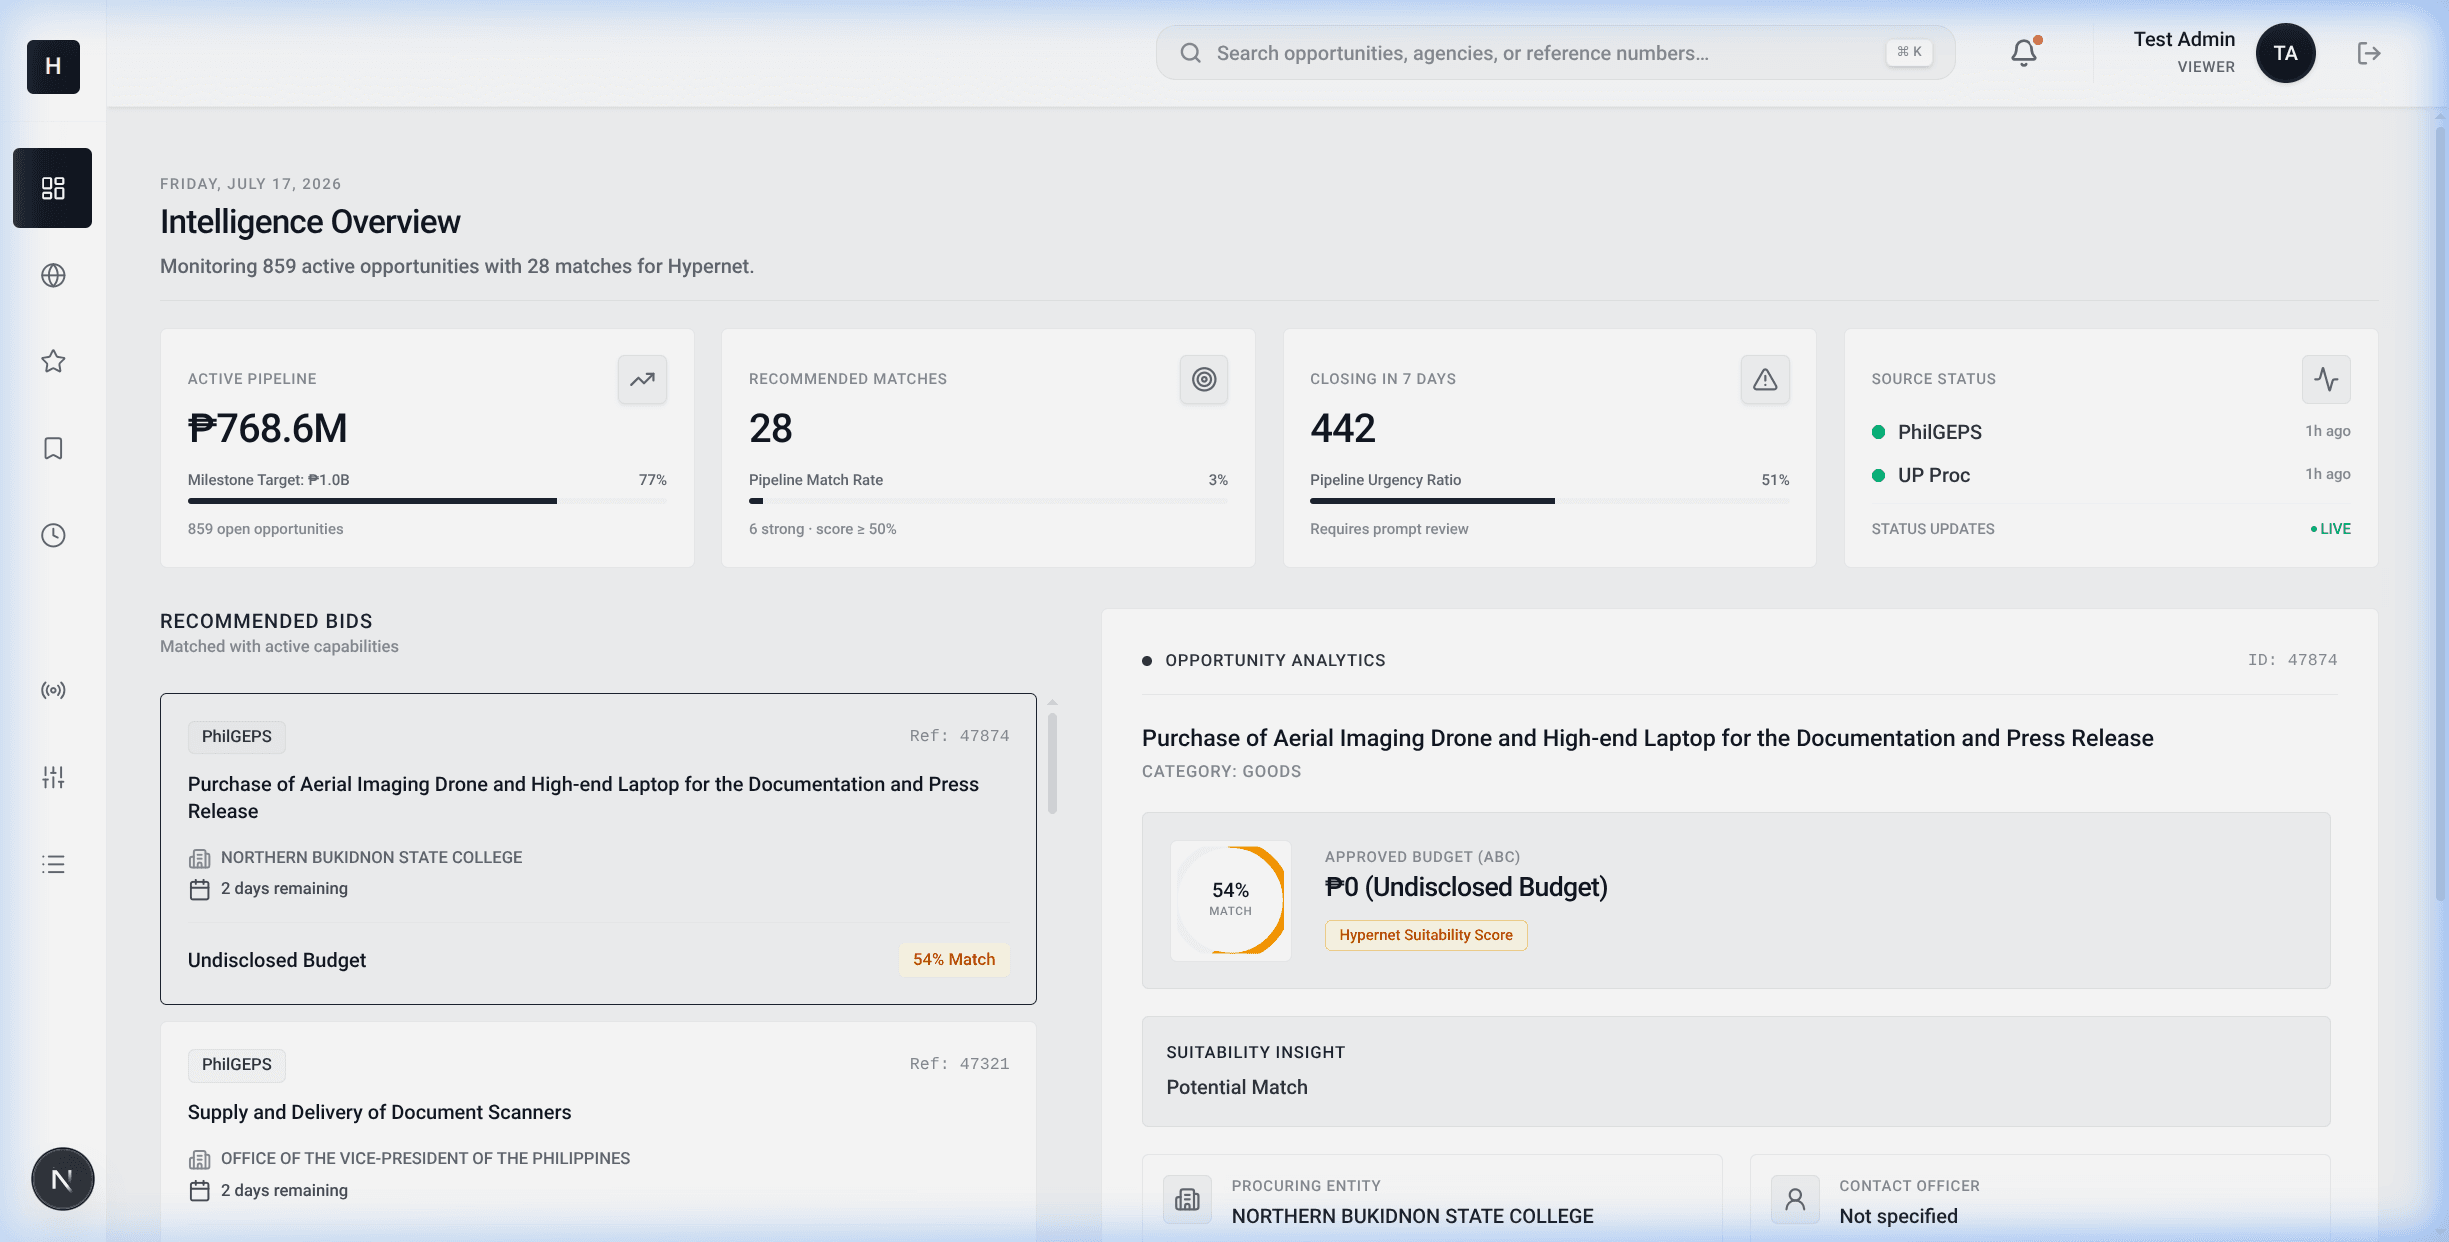Click 'OFFICE OF THE VICE-PRESIDENT OF THE PHILIPPINES'
Viewport: 2449px width, 1242px height.
click(425, 1158)
